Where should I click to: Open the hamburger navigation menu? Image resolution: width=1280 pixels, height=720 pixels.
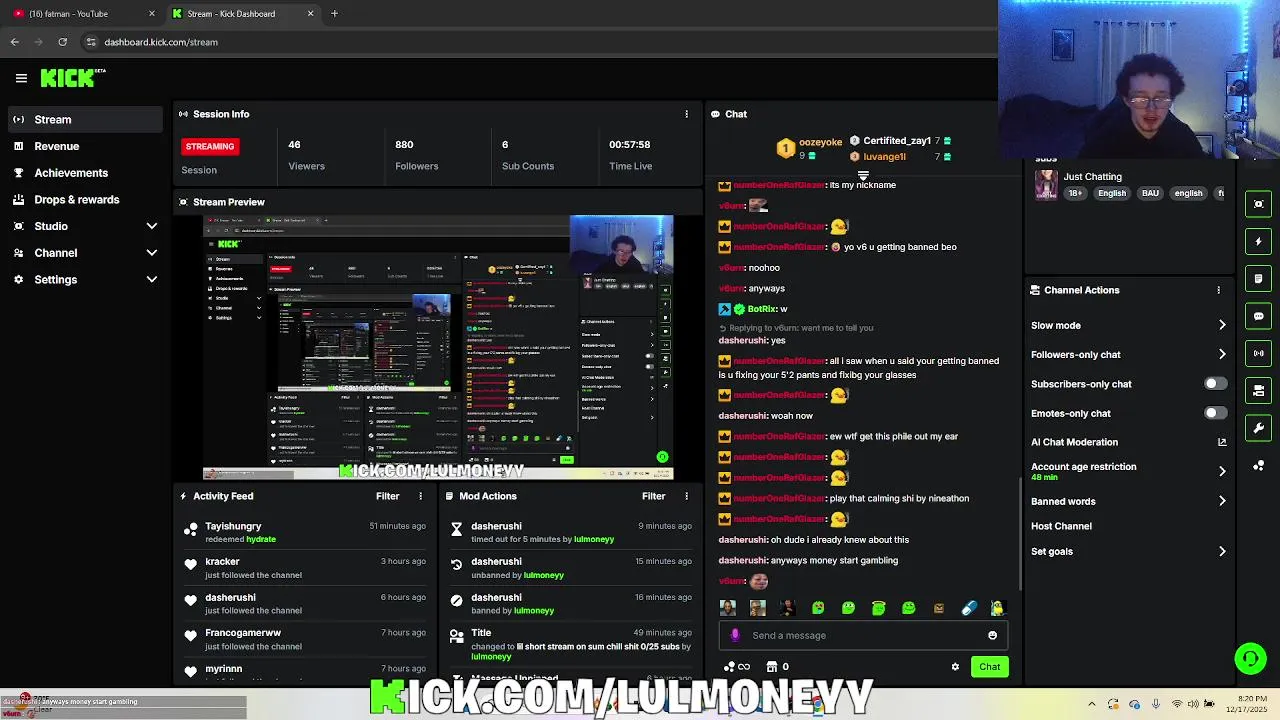[21, 78]
